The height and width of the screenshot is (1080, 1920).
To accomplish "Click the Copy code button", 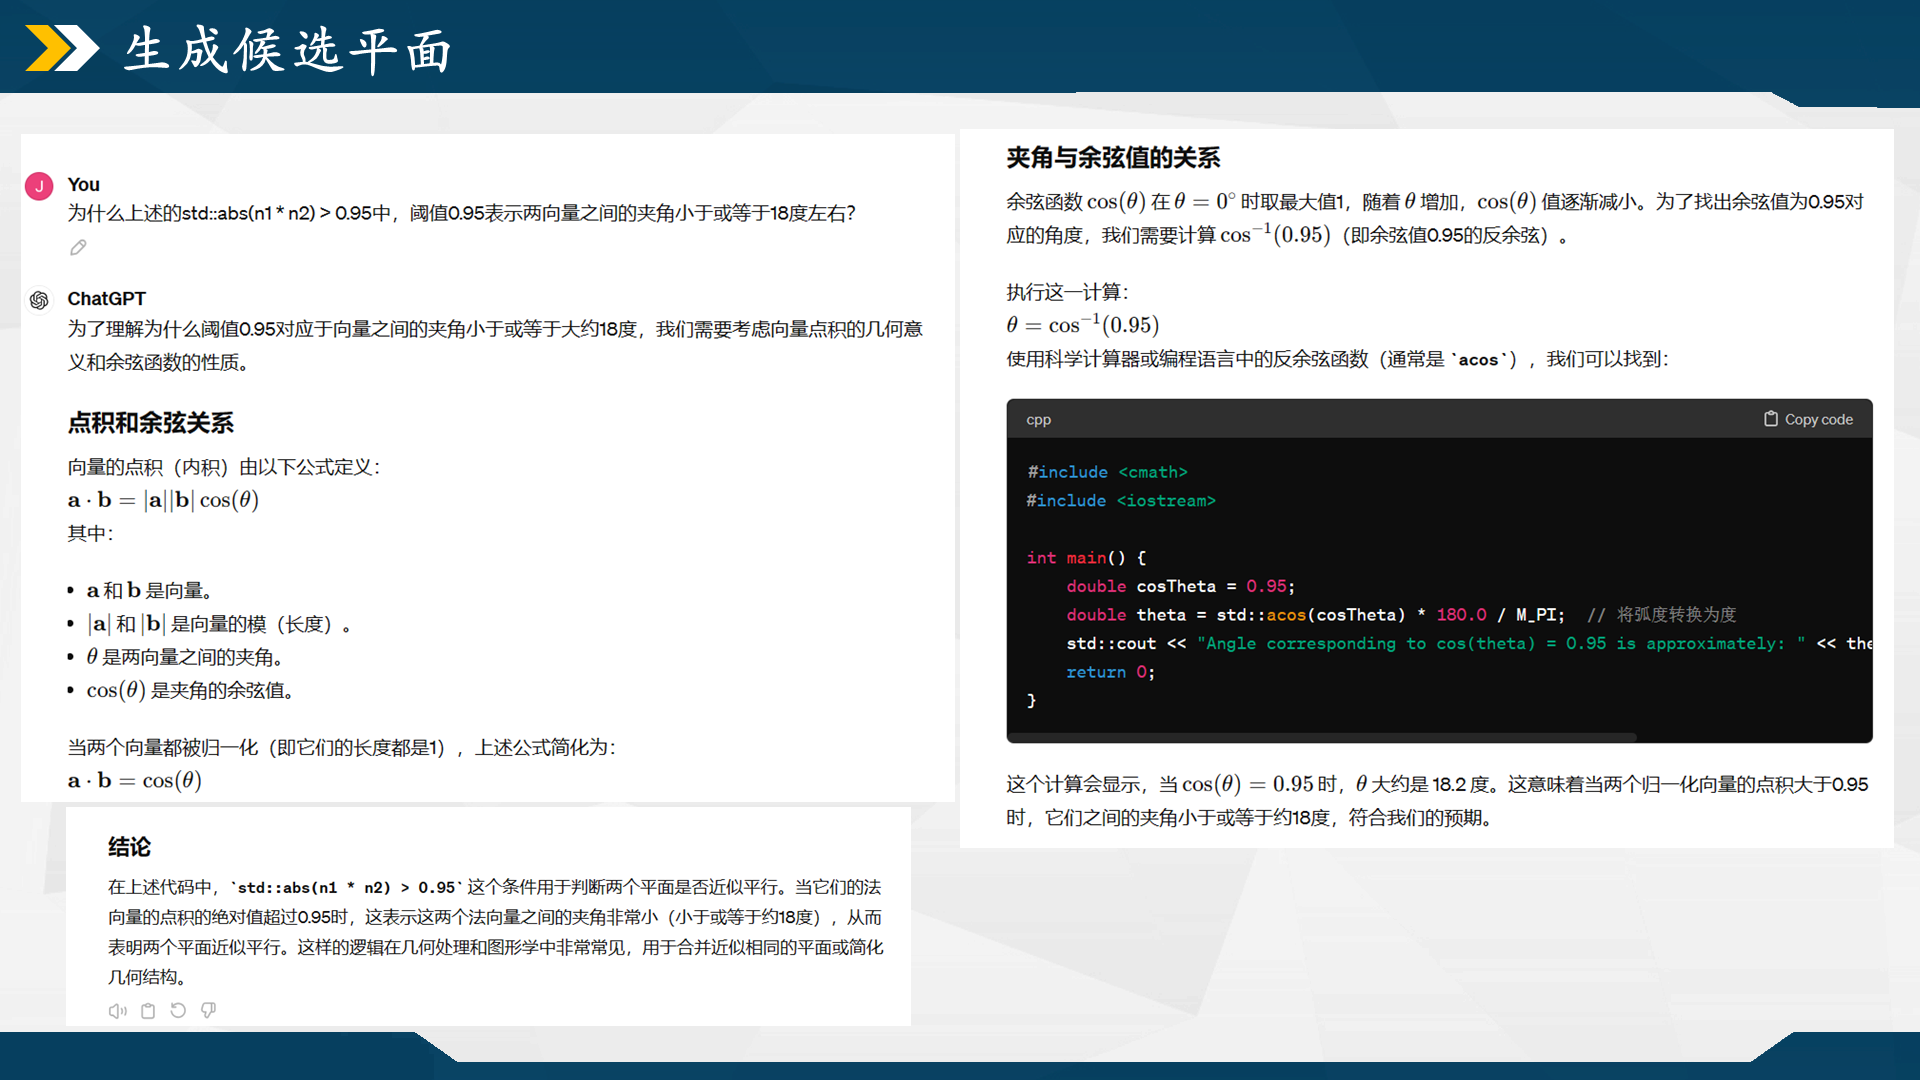I will coord(1808,419).
